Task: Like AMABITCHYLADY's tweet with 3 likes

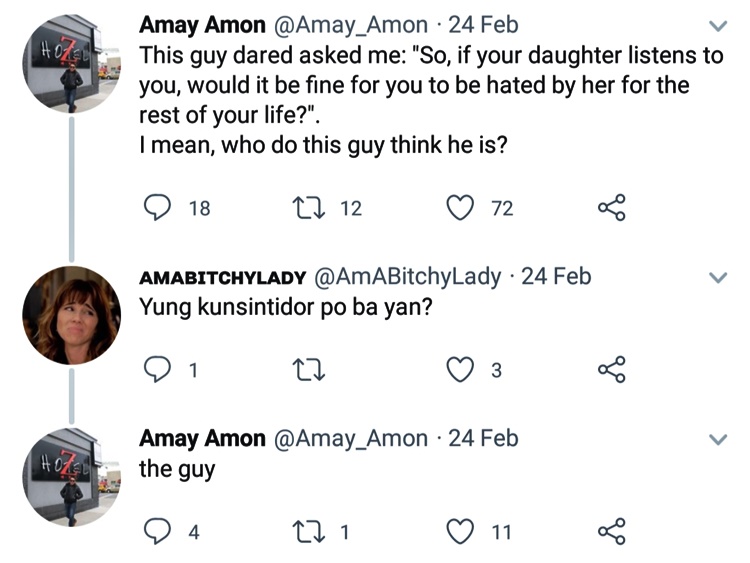Action: (x=458, y=370)
